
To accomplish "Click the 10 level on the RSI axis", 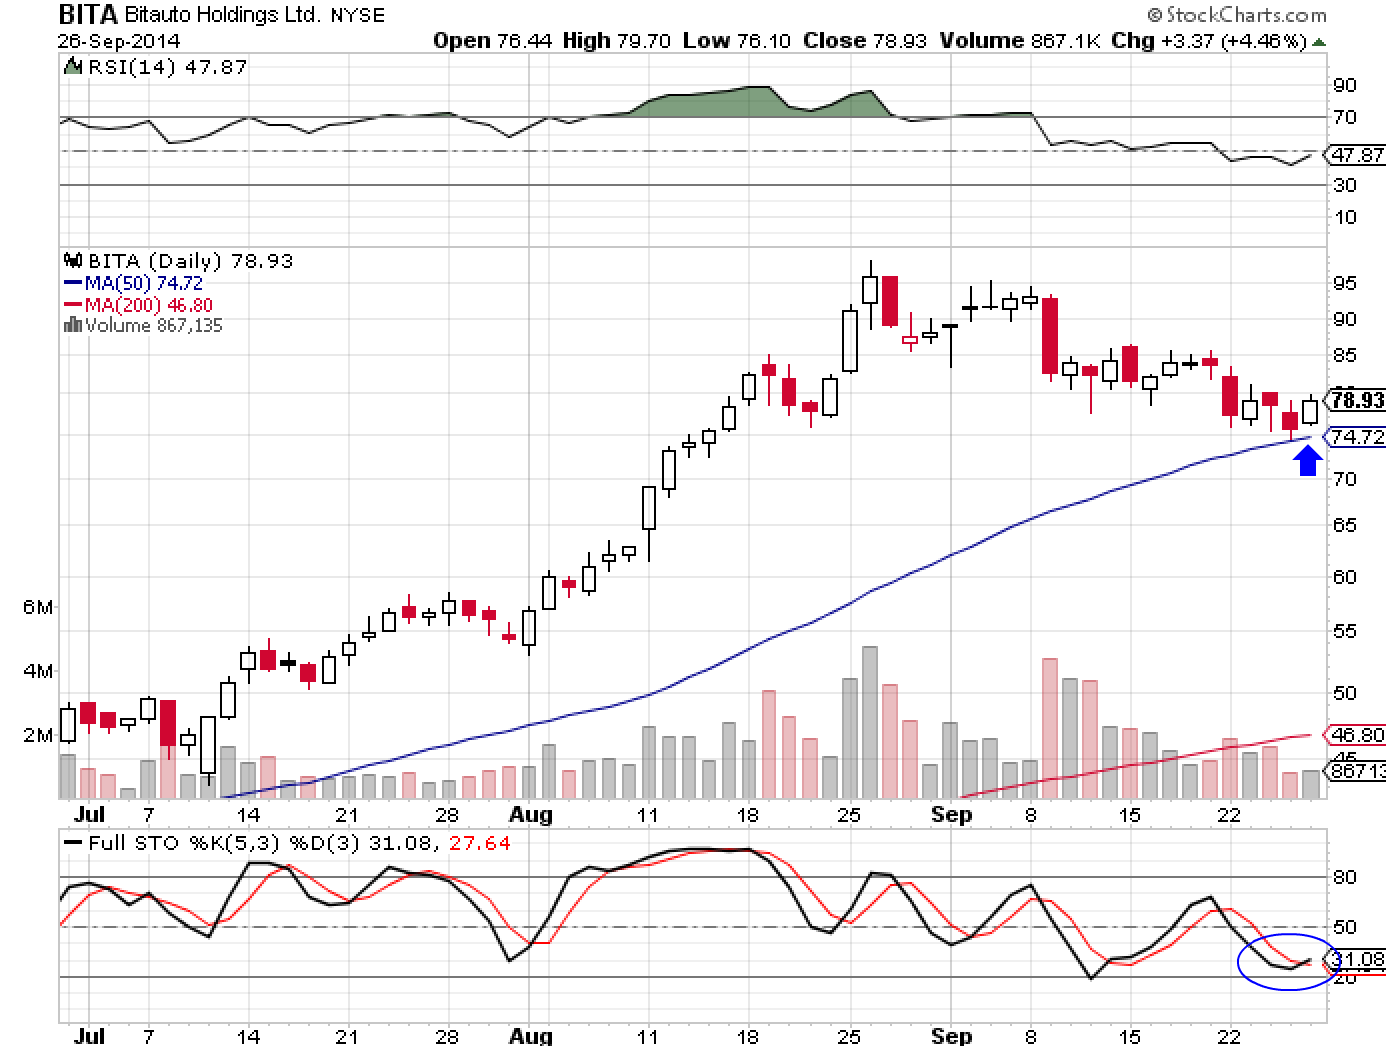I will tap(1345, 217).
